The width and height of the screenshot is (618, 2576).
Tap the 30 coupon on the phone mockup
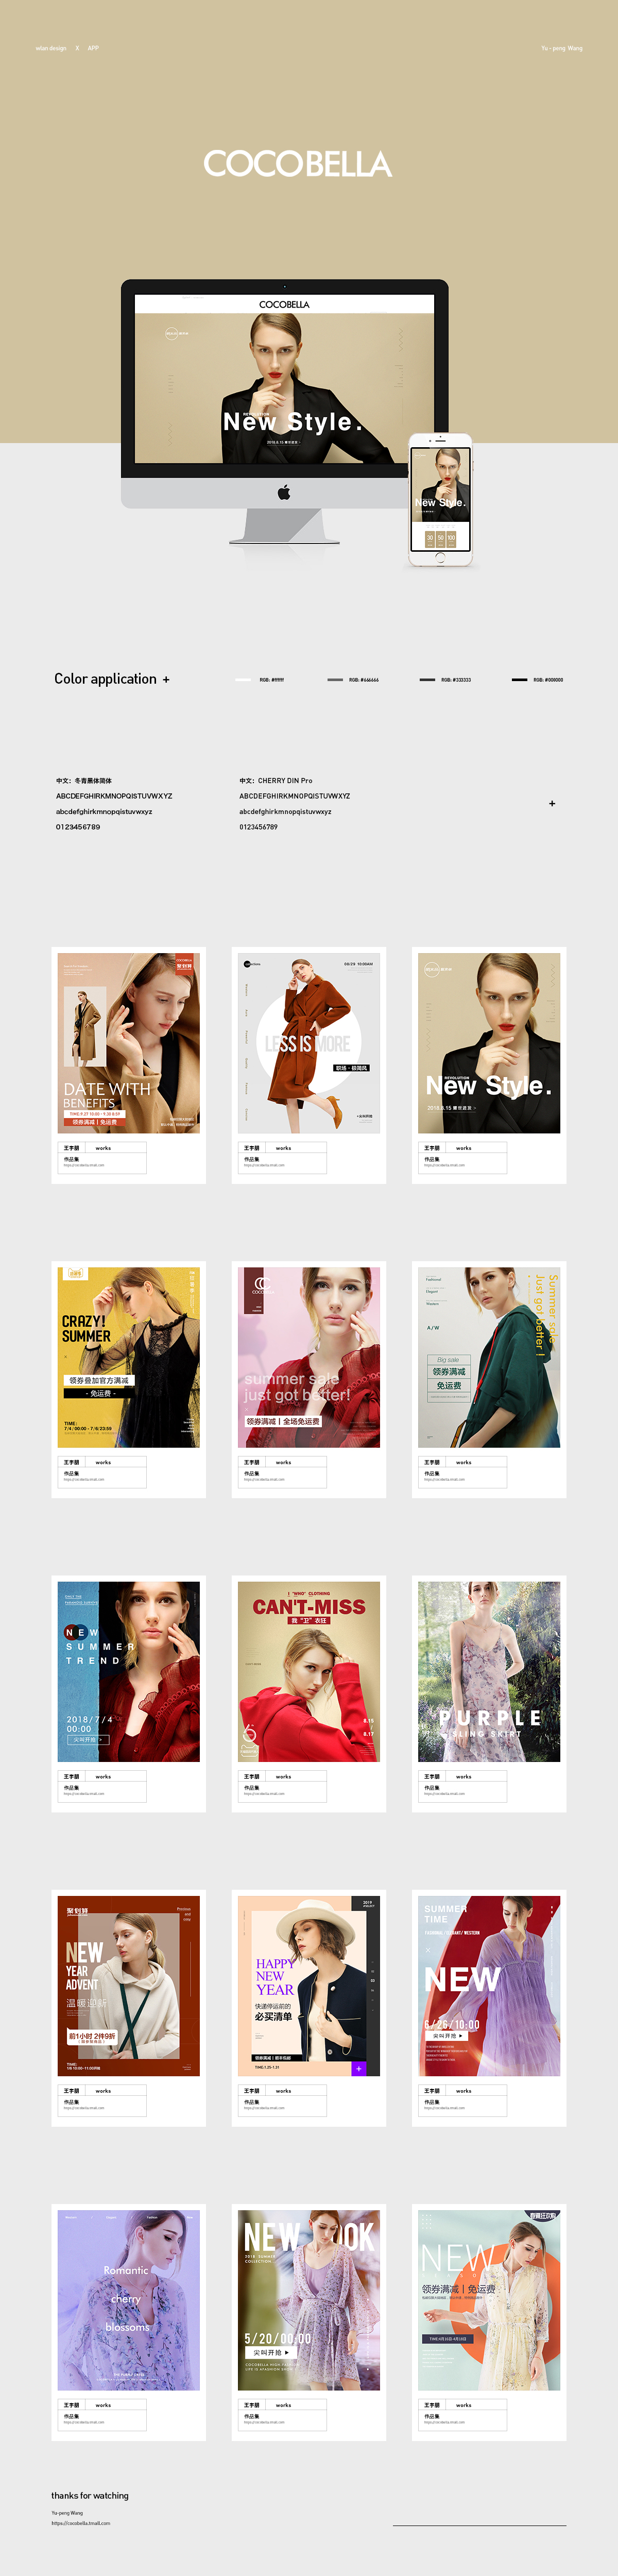430,538
